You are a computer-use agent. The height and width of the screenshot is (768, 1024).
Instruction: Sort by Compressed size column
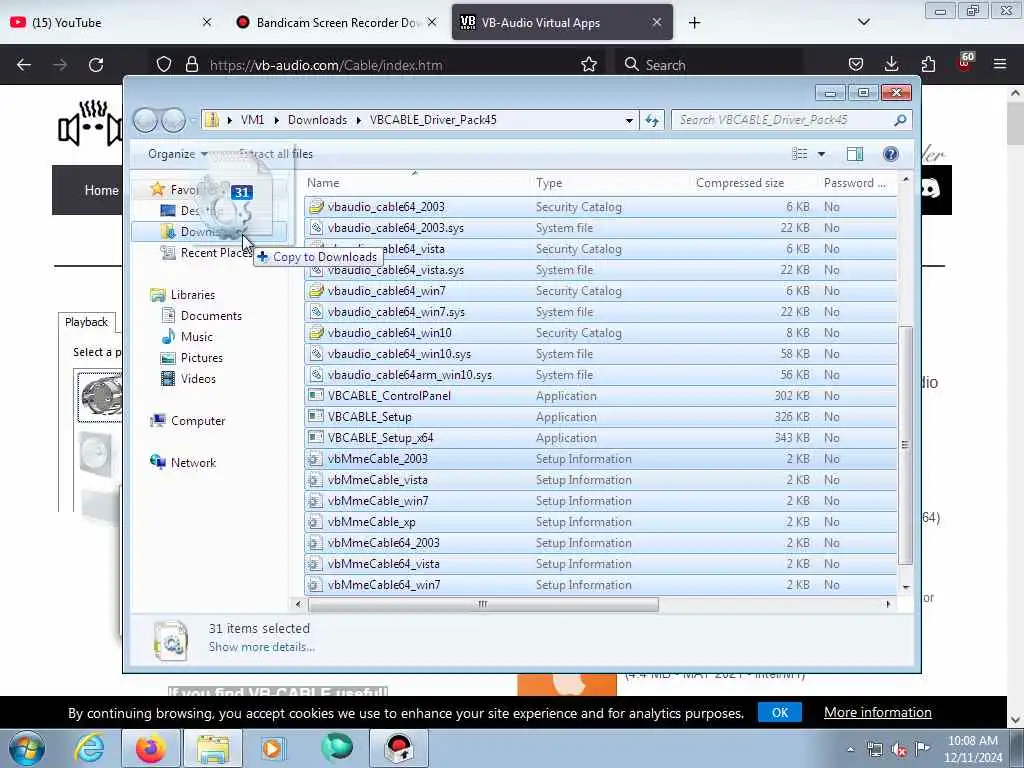click(x=739, y=184)
